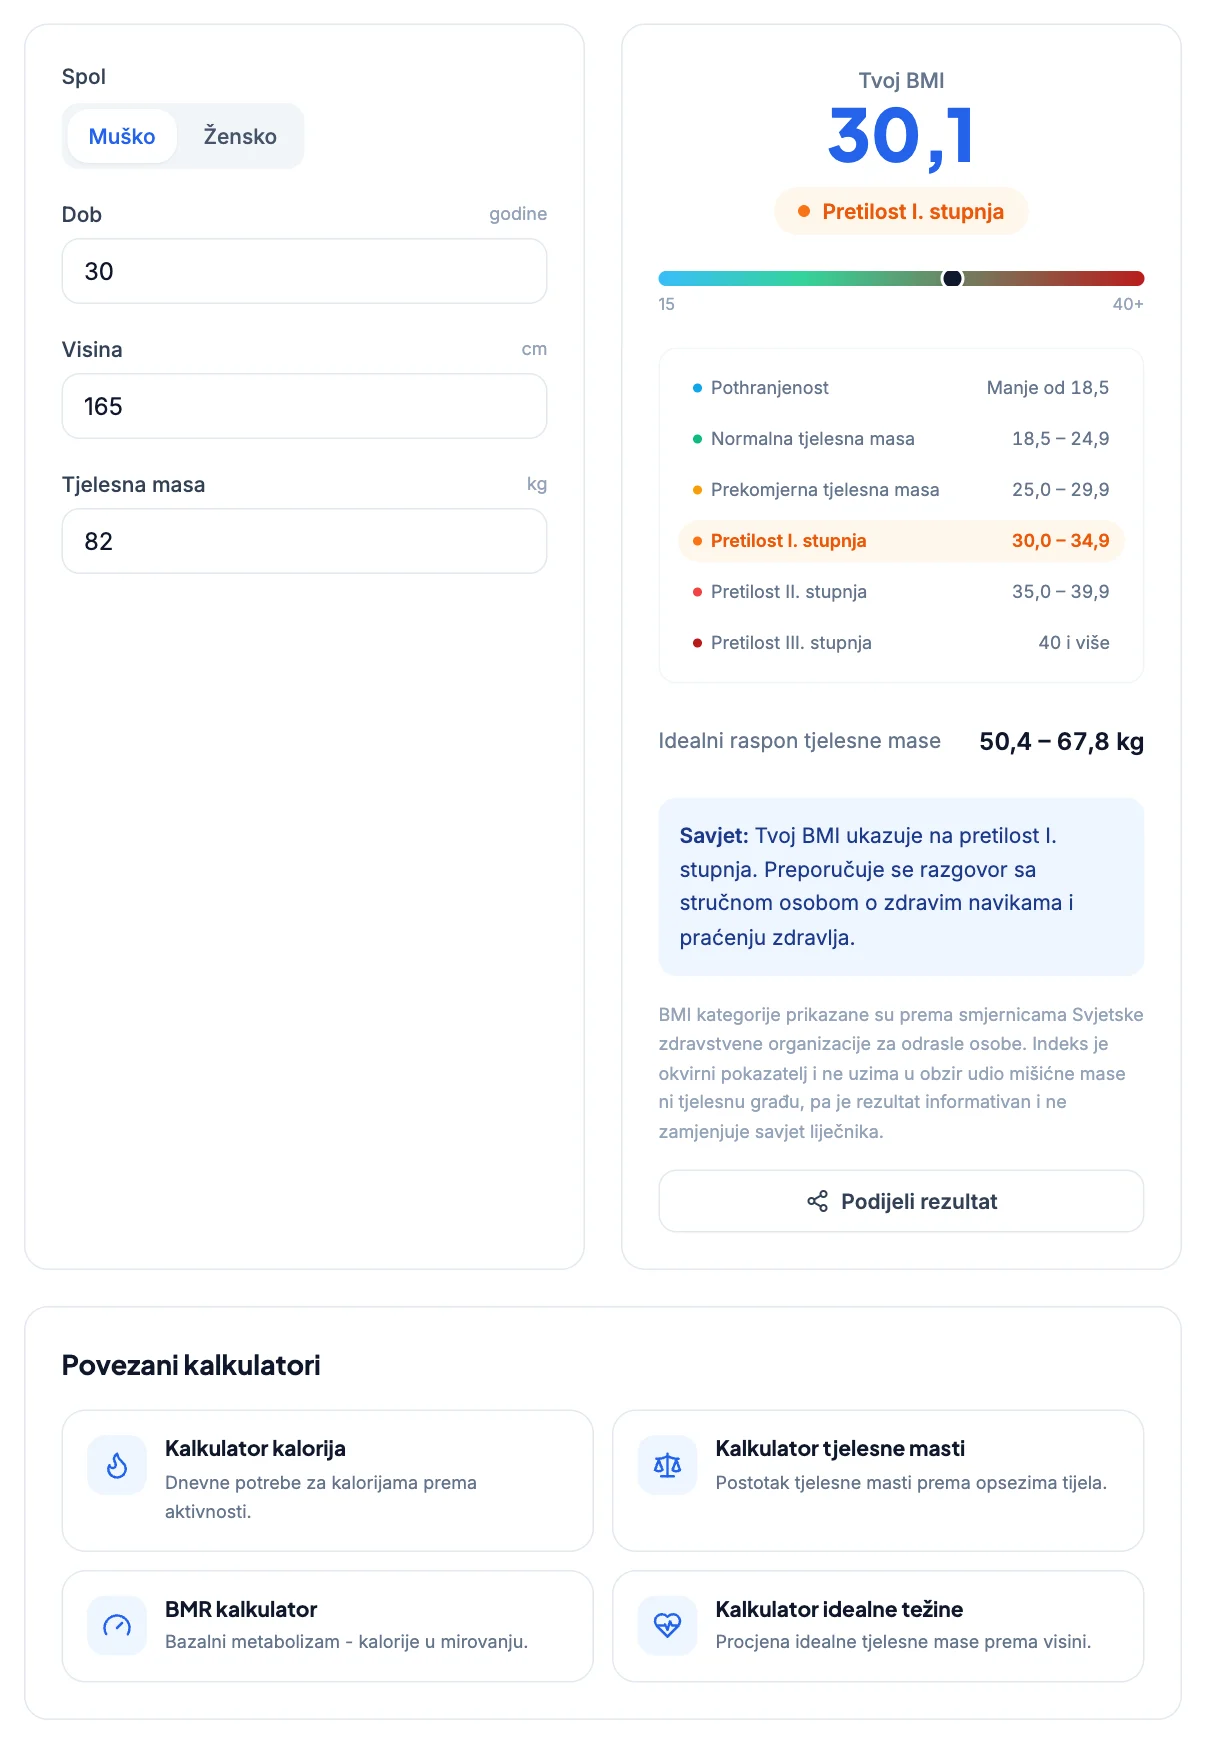Viewport: 1206px width, 1743px height.
Task: Open the Kalkulator kalorija link
Action: click(327, 1480)
